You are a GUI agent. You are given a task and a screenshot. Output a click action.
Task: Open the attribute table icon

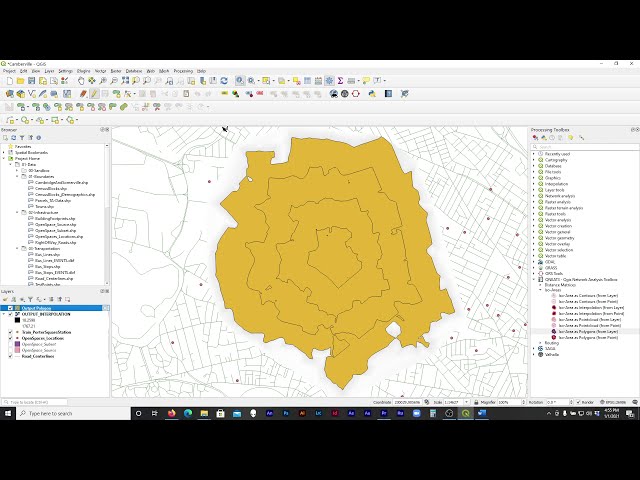pos(307,81)
